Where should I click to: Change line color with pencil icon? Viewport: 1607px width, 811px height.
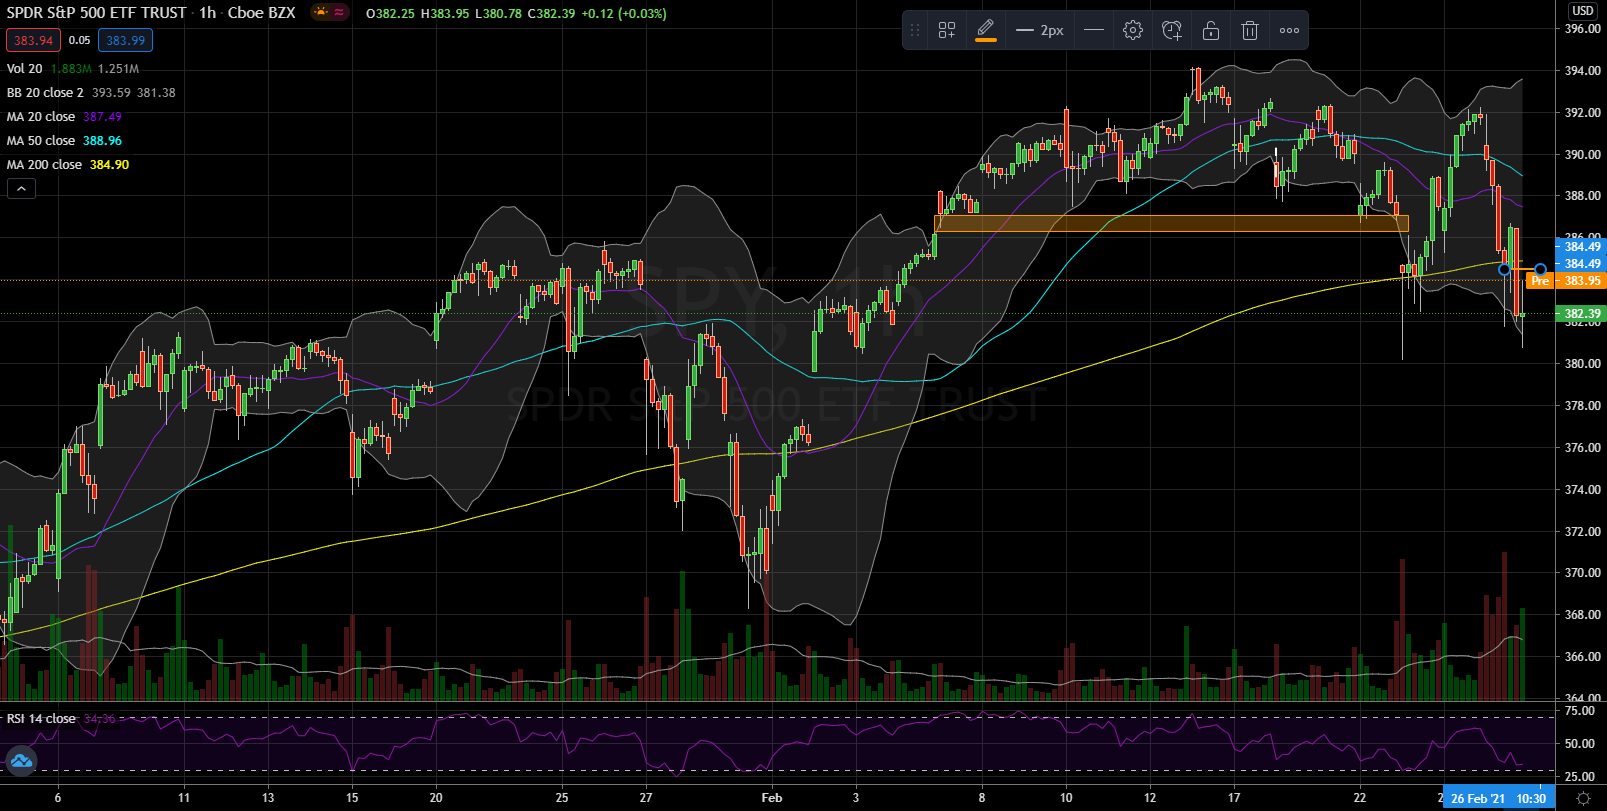pyautogui.click(x=986, y=30)
